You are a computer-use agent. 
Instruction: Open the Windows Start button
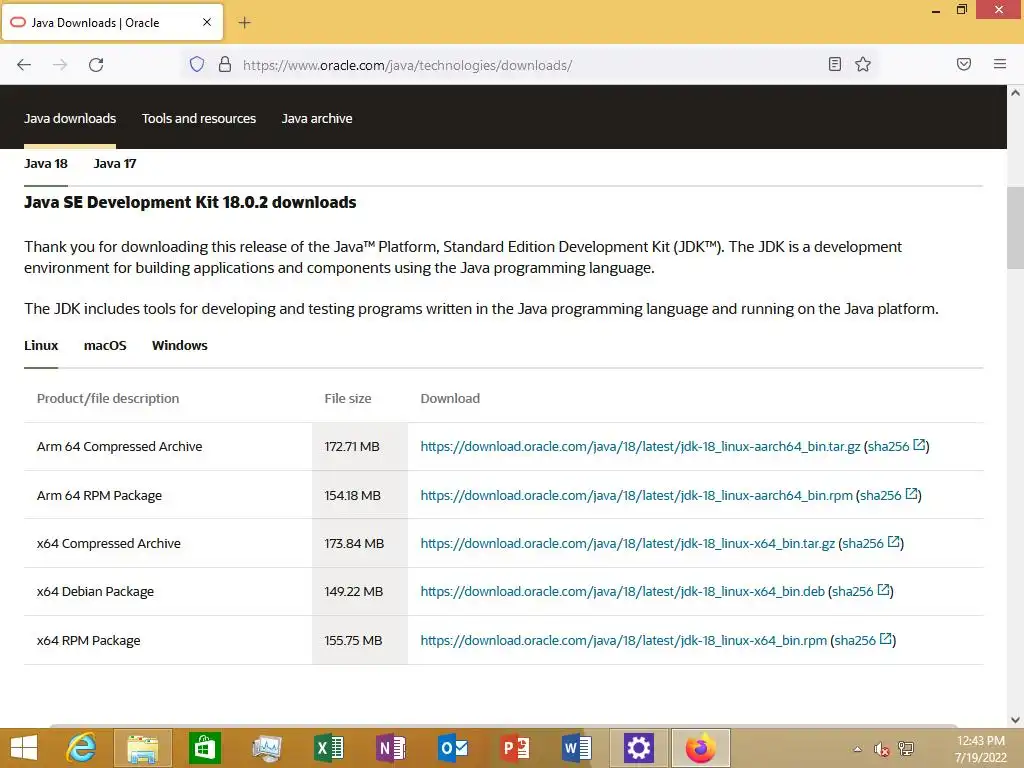point(24,748)
